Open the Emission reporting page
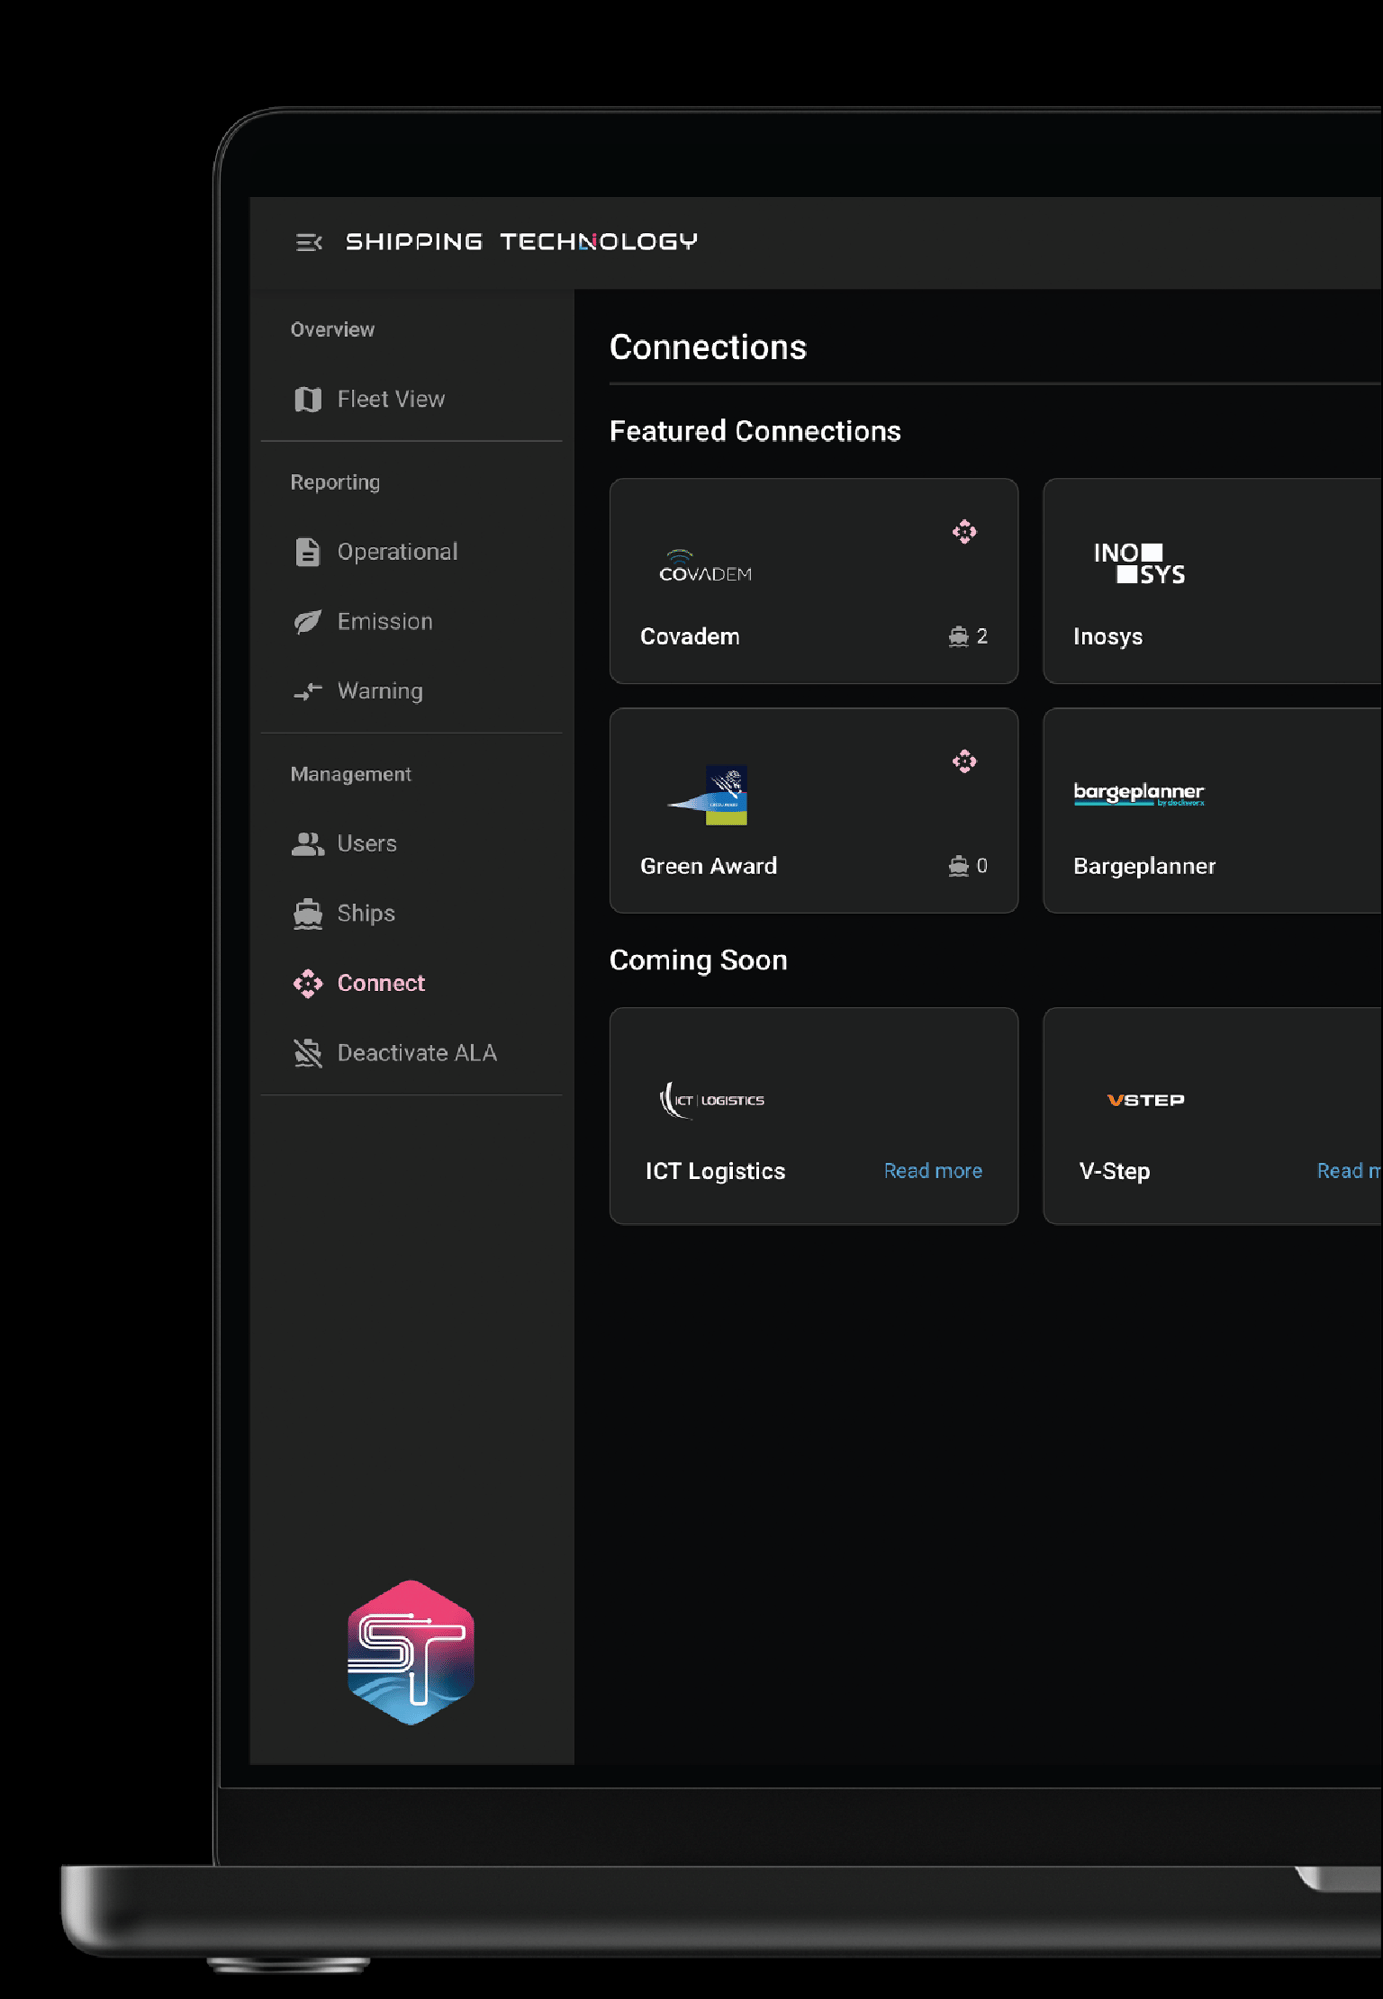This screenshot has width=1383, height=1999. (x=384, y=622)
